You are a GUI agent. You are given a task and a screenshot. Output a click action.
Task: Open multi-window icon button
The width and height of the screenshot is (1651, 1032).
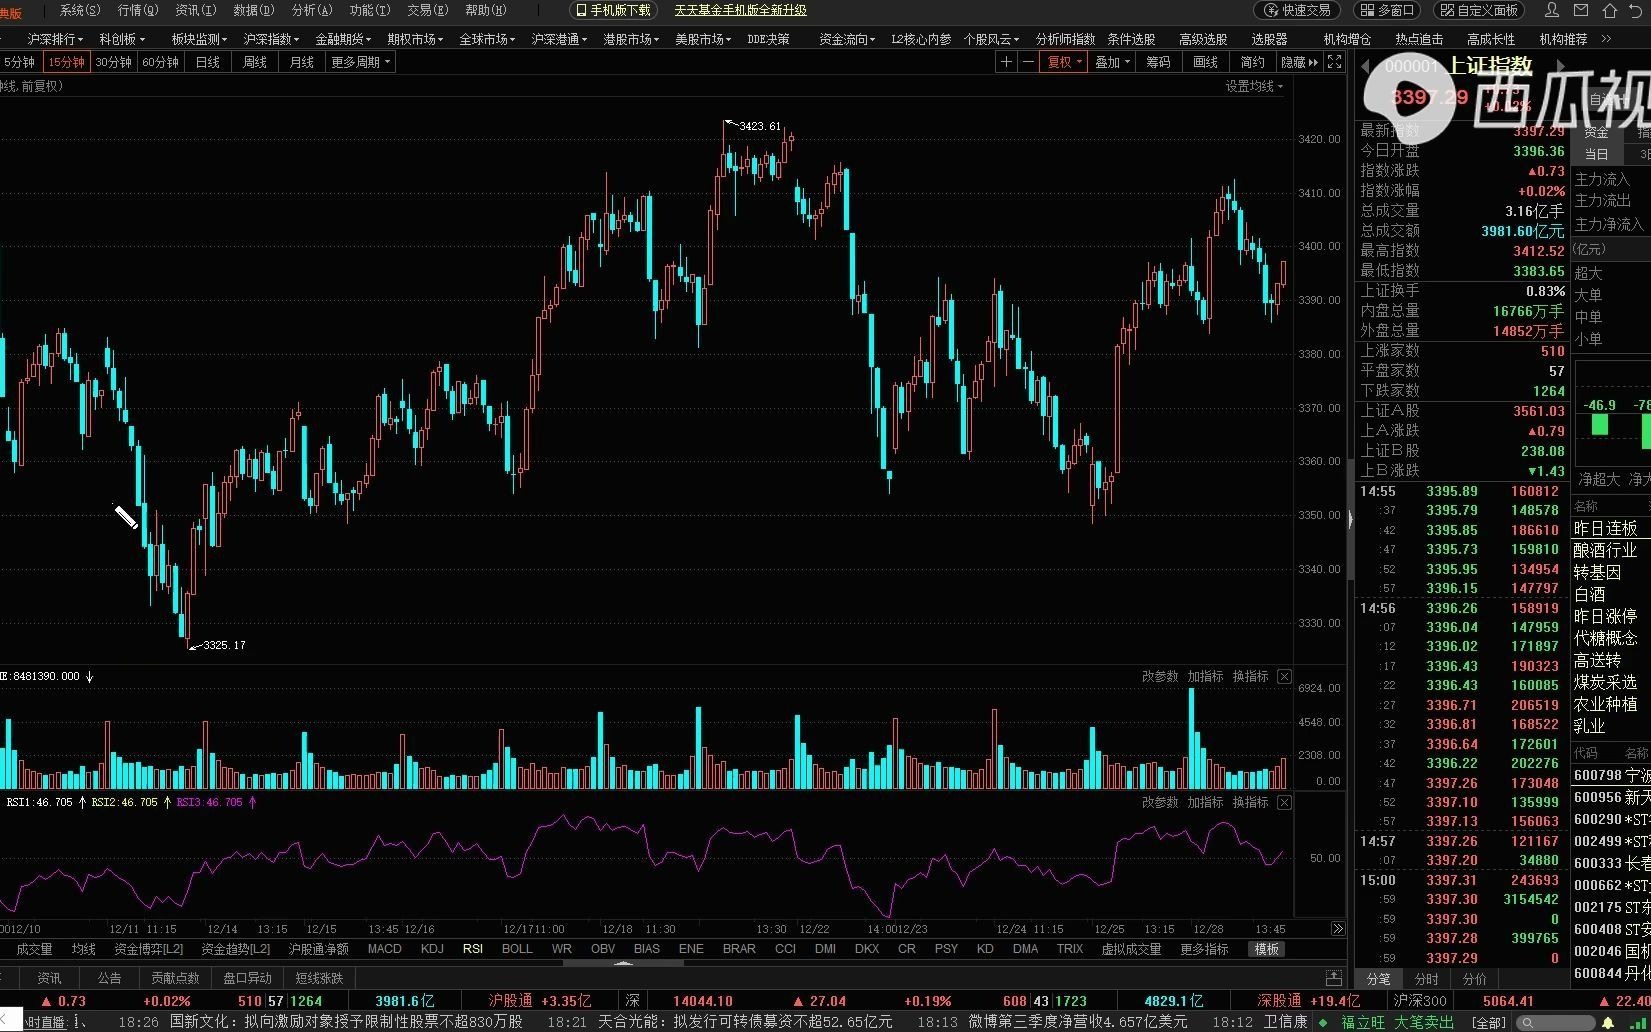[1386, 10]
